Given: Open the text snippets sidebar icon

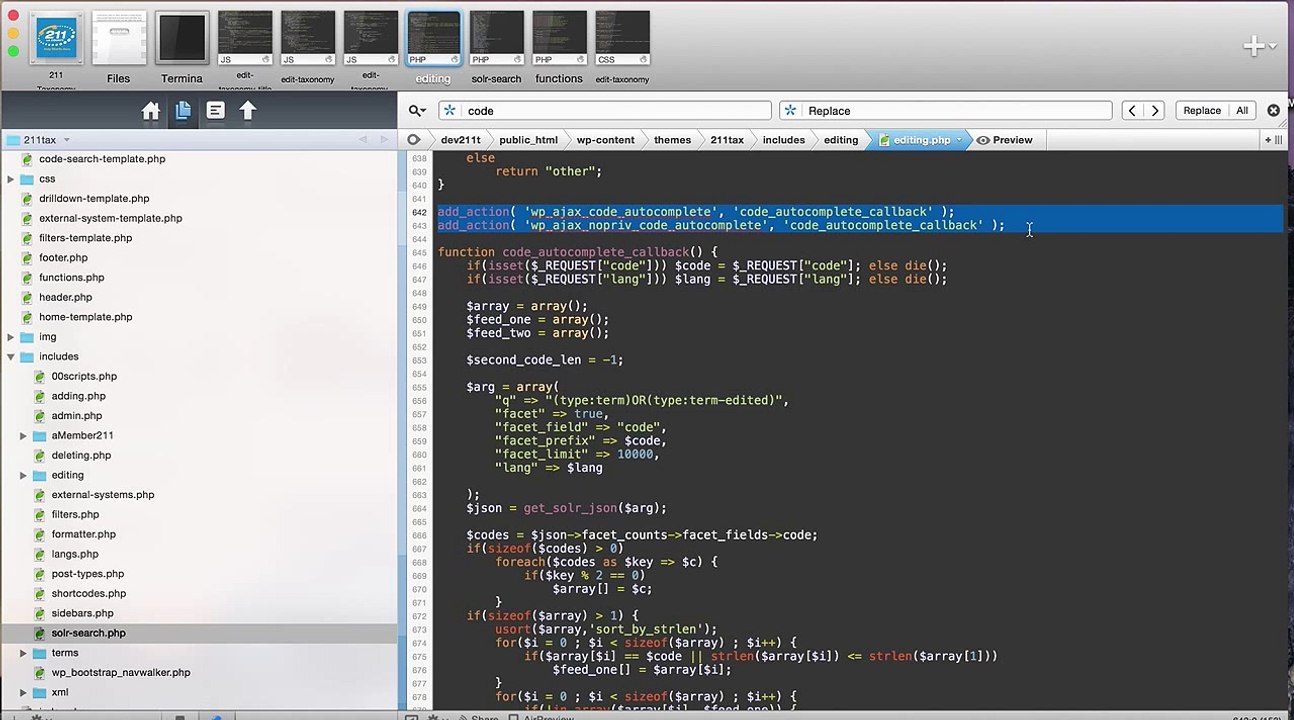Looking at the screenshot, I should [215, 111].
